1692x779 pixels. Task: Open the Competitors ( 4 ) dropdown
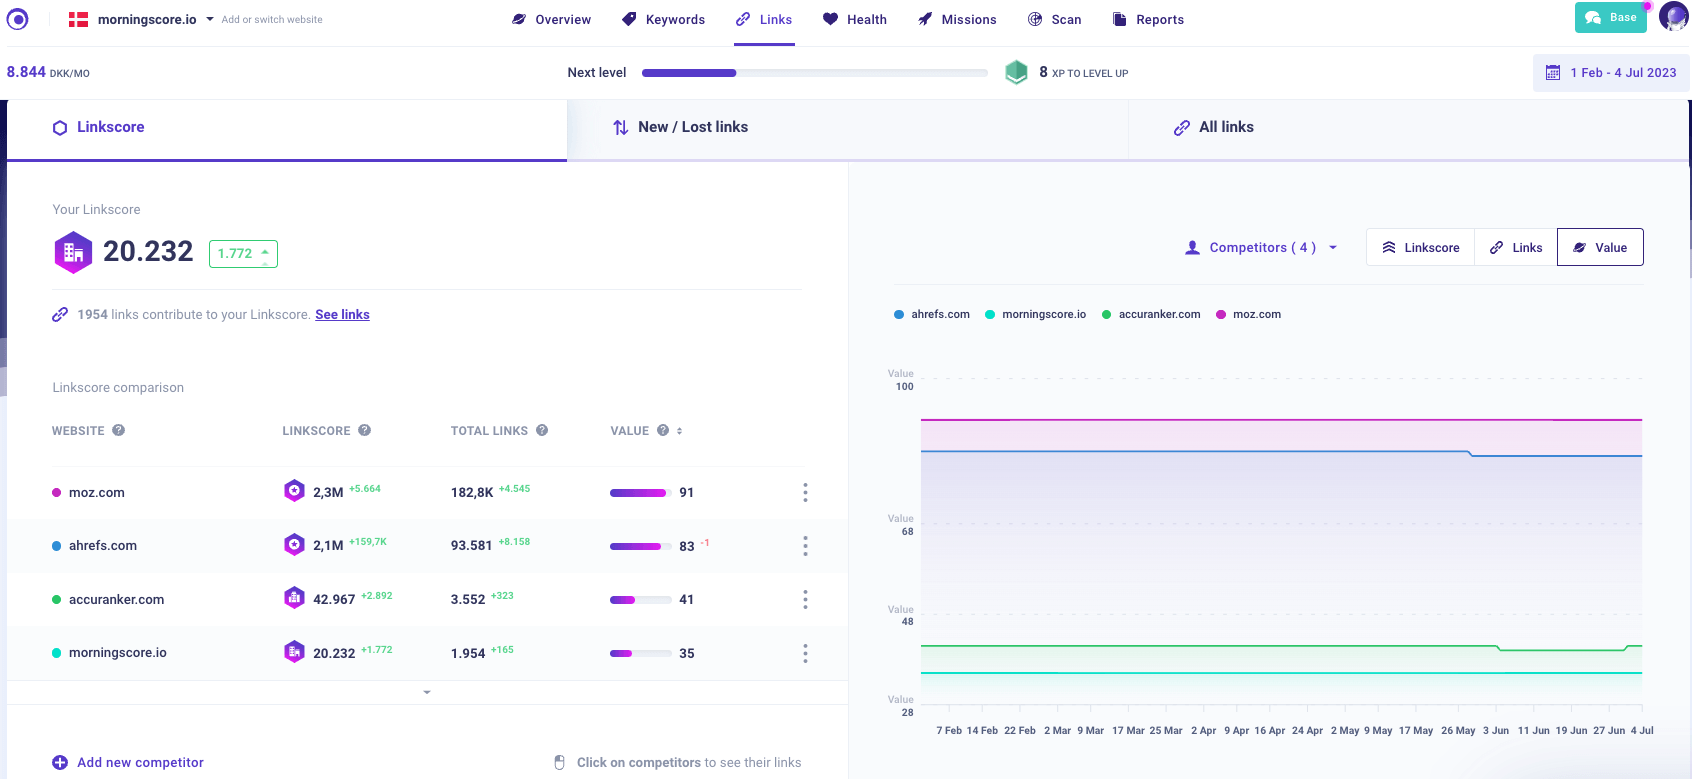click(1261, 247)
